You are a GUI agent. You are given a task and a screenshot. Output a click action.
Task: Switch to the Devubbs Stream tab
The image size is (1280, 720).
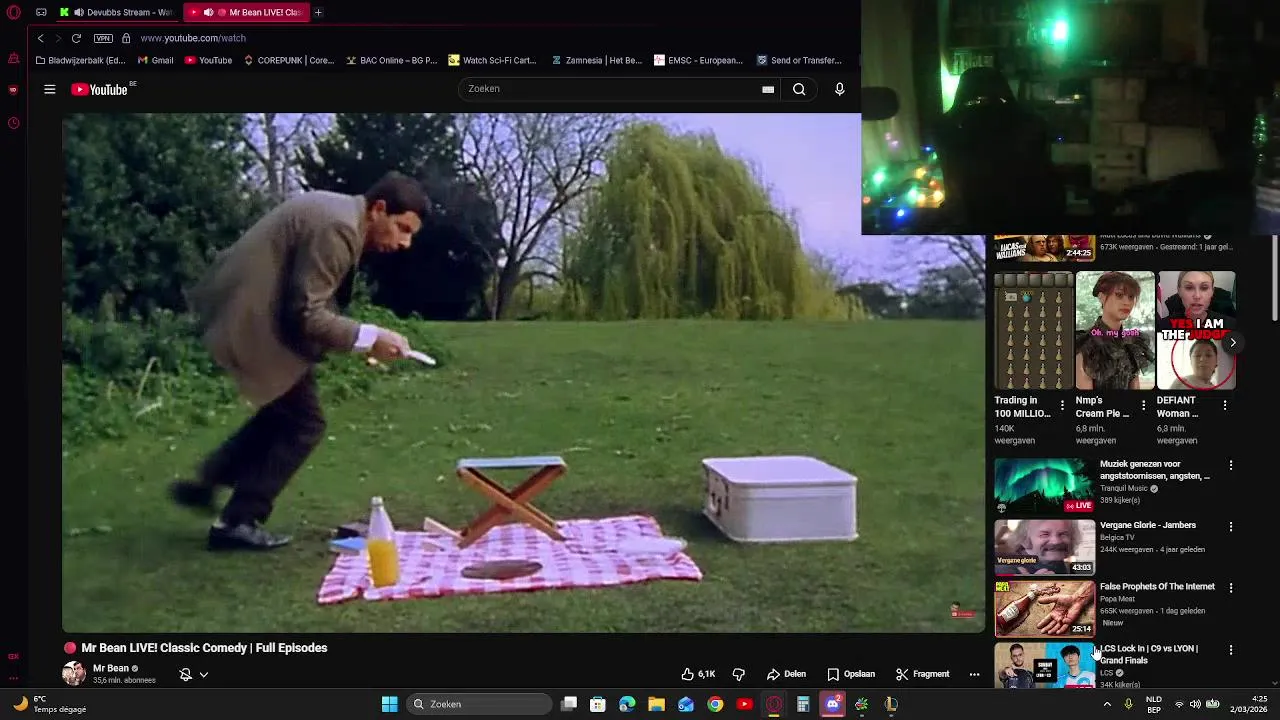click(x=117, y=12)
